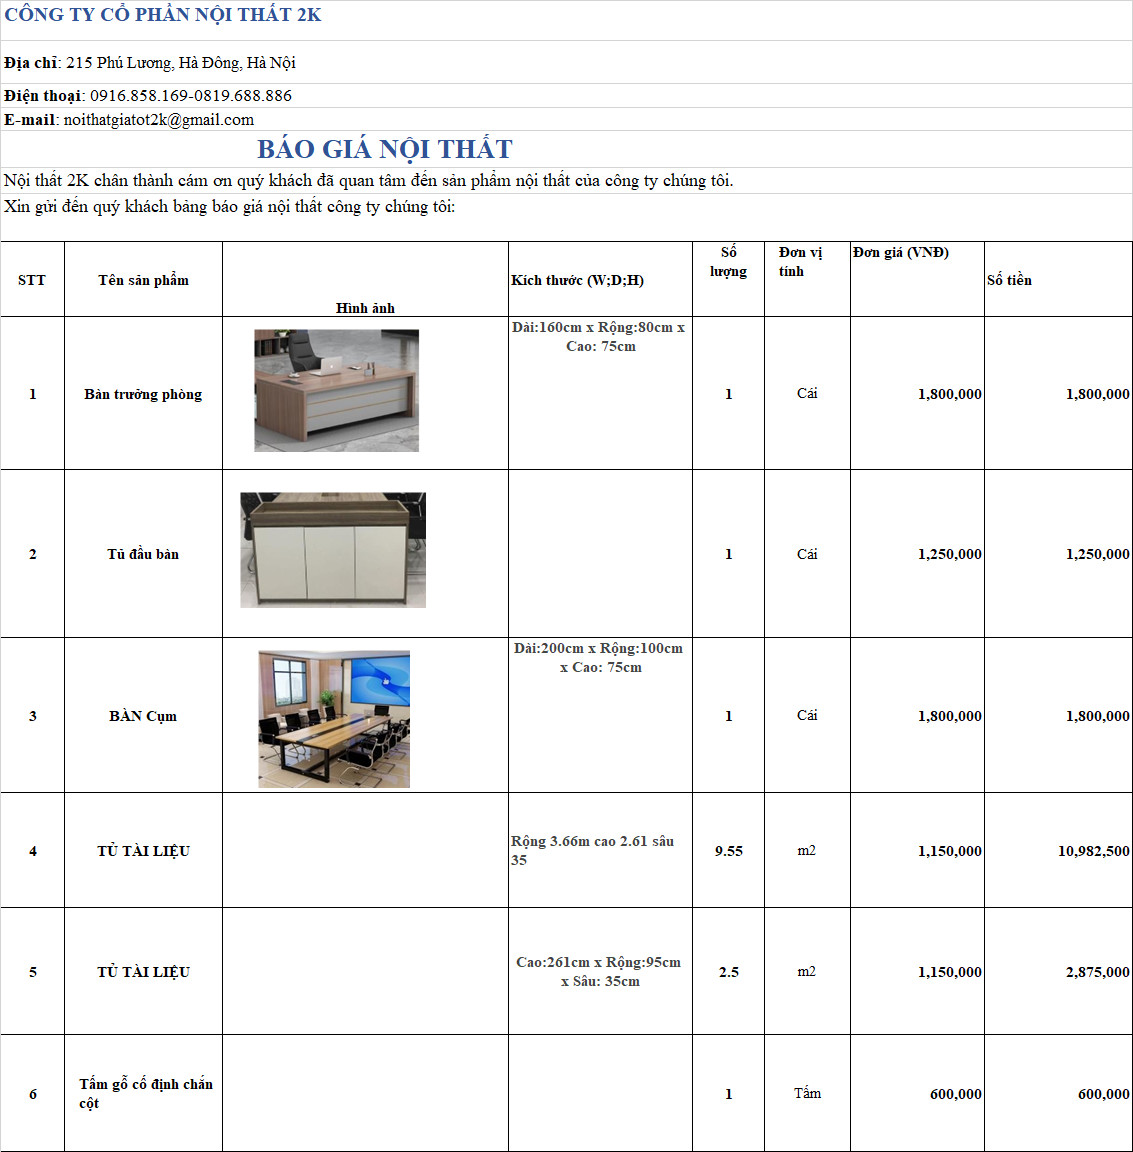Click 'TỦ TÀI LIỆU' in row 5

tap(143, 972)
